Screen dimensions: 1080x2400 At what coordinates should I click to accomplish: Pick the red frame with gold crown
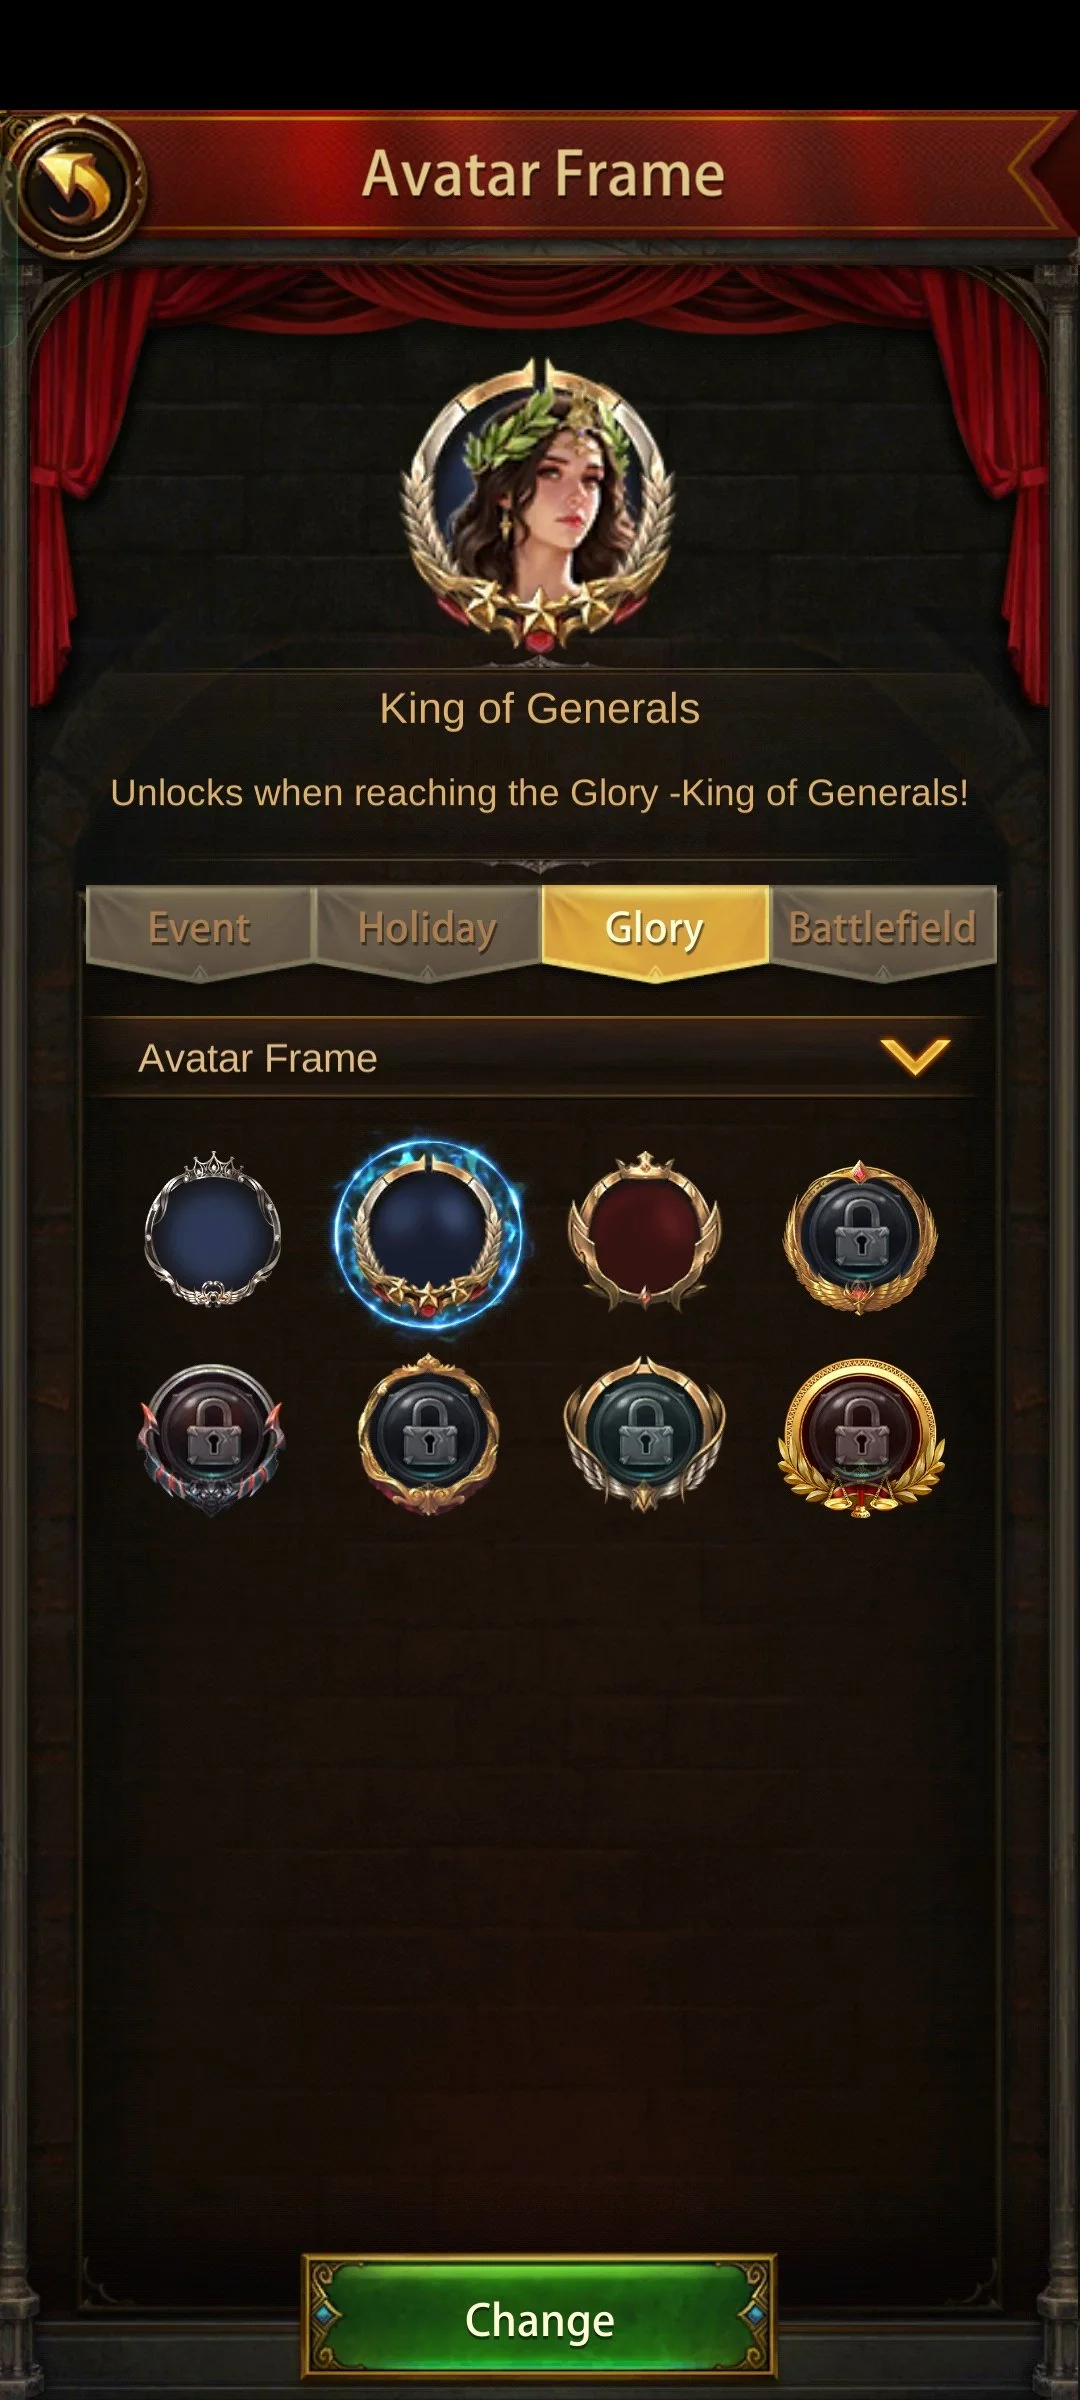pos(645,1231)
